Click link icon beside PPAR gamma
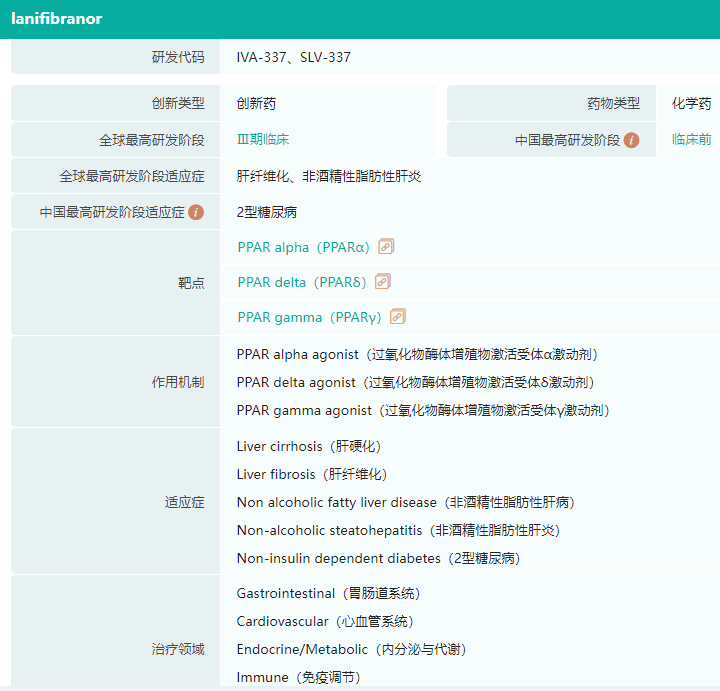This screenshot has width=720, height=691. click(397, 317)
